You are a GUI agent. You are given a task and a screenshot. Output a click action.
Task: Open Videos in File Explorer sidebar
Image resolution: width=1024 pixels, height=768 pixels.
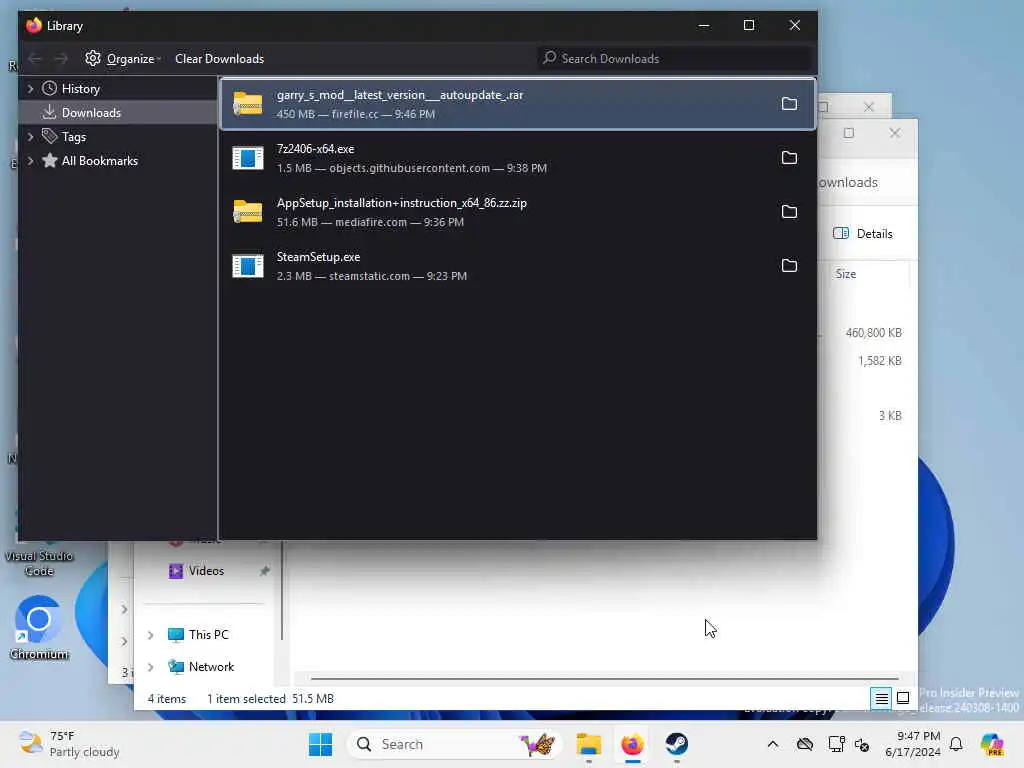(x=206, y=571)
